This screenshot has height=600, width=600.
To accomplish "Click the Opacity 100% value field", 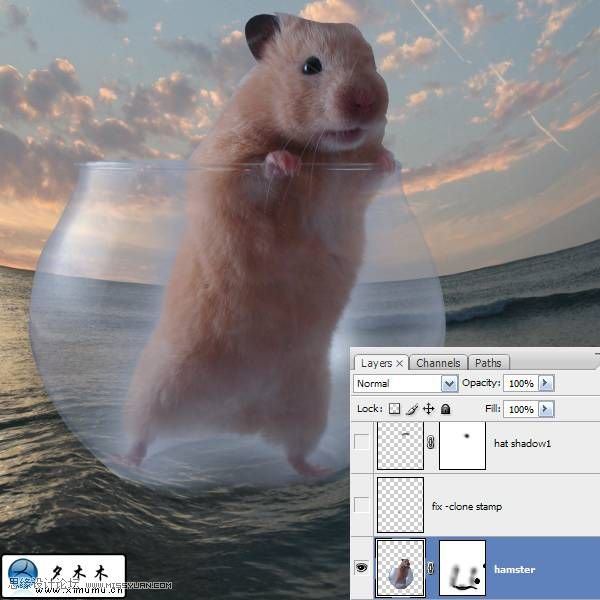I will [521, 383].
